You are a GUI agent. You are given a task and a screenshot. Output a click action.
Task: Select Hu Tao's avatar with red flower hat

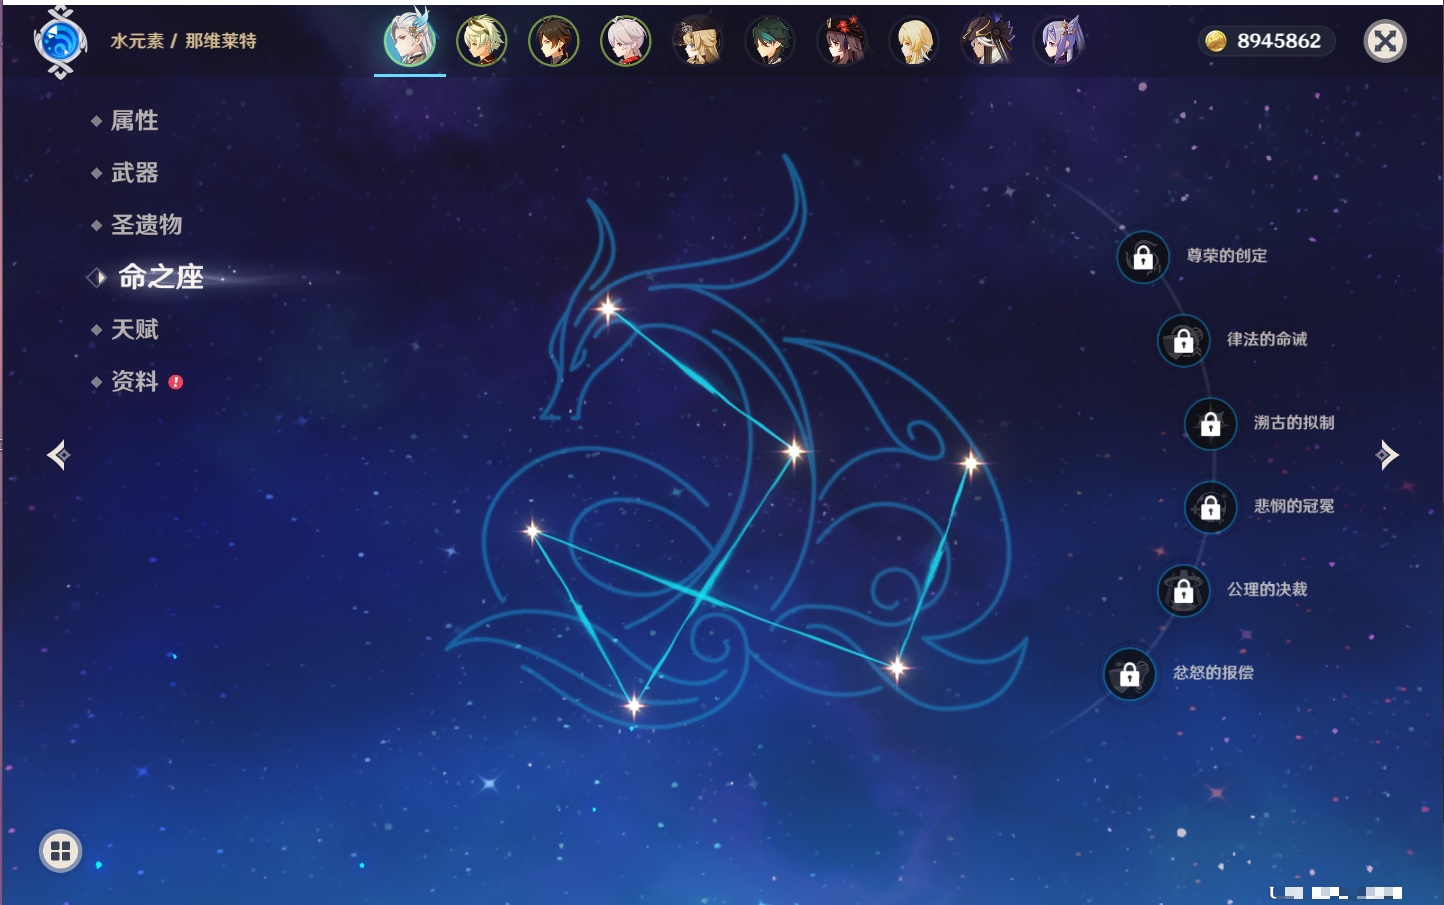tap(842, 41)
